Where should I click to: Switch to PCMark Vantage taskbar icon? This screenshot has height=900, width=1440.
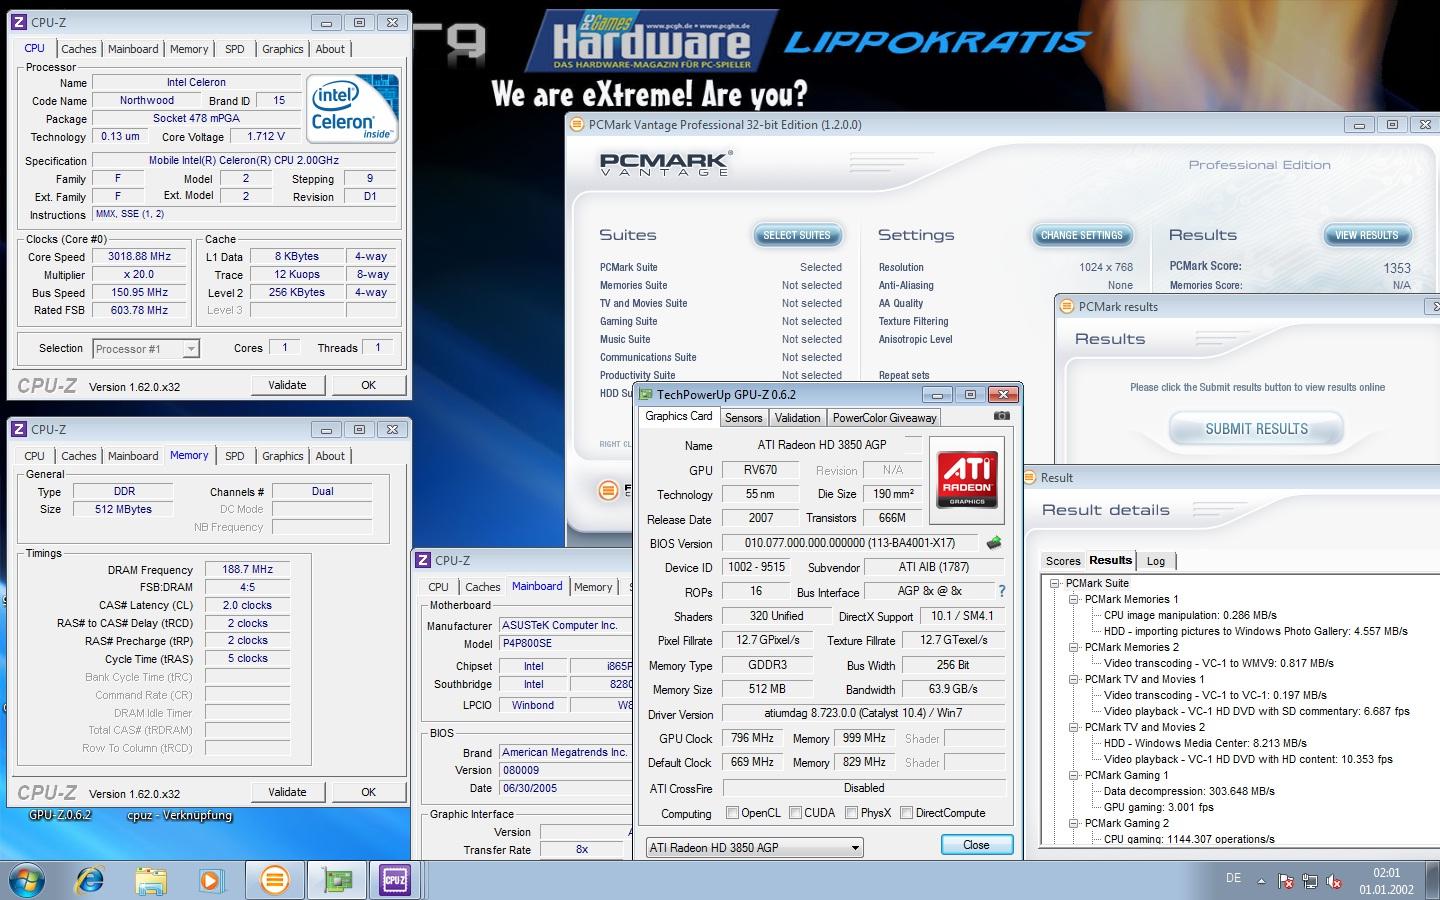[x=274, y=880]
